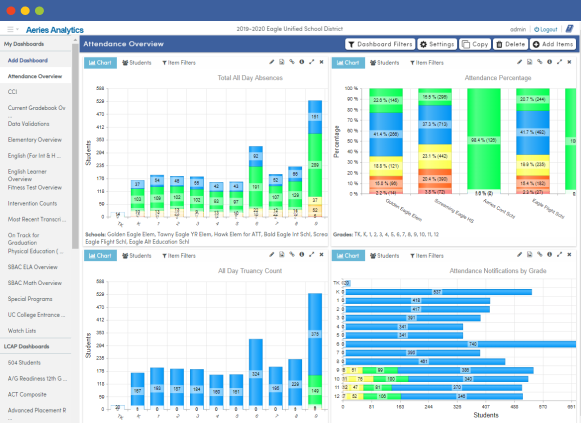581x423 pixels.
Task: Open Watch Lists dashboard
Action: point(22,331)
